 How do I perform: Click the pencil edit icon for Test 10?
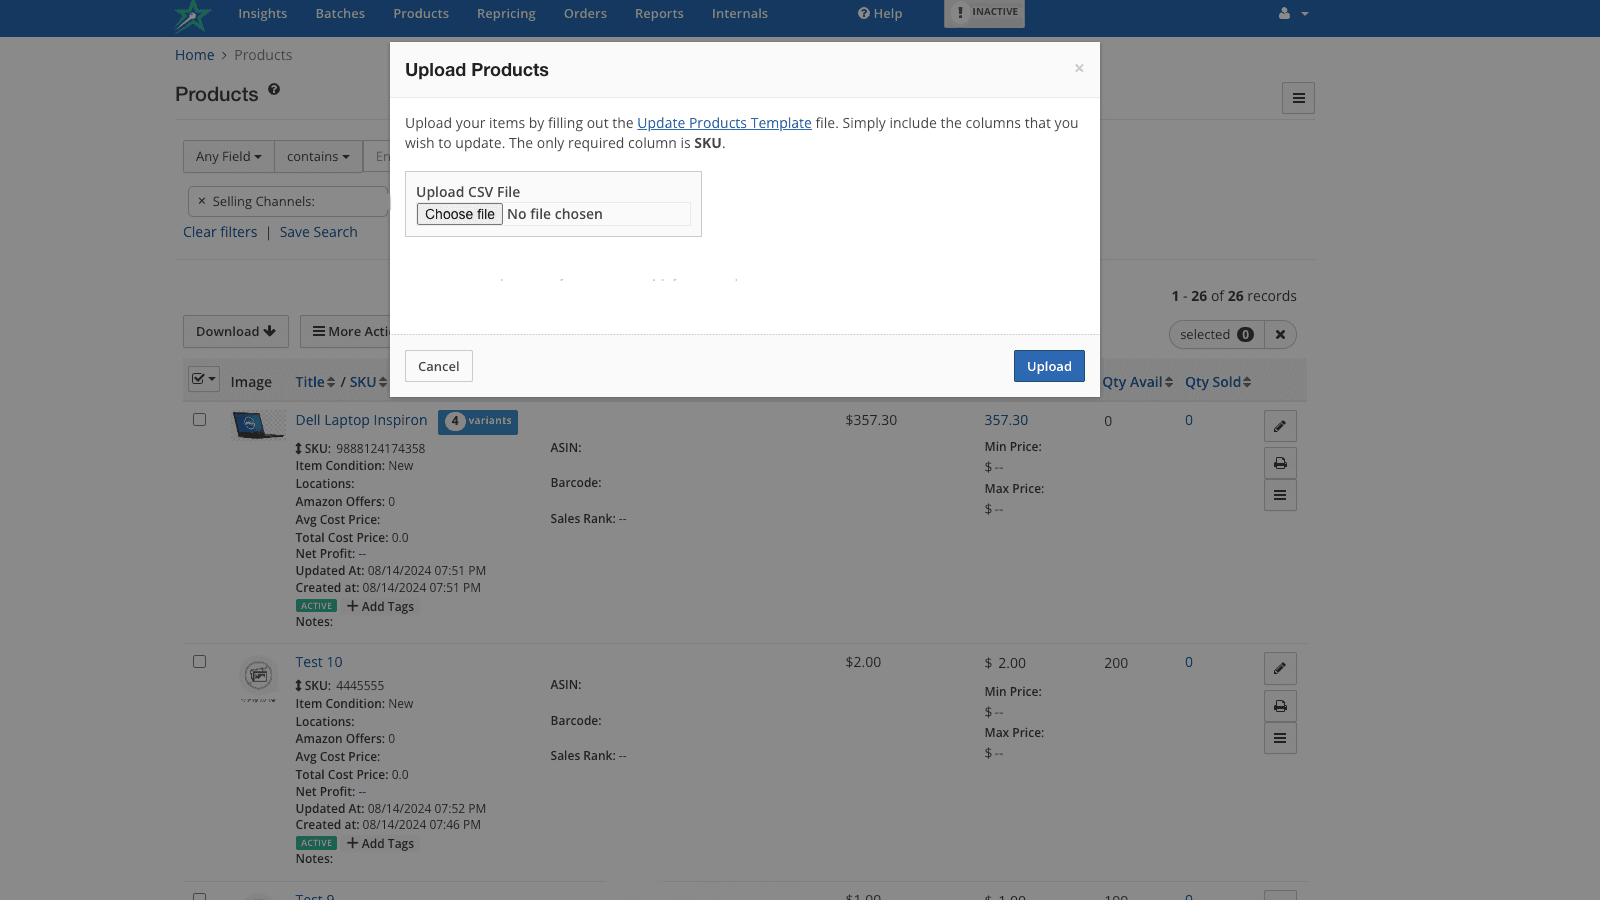click(1280, 668)
